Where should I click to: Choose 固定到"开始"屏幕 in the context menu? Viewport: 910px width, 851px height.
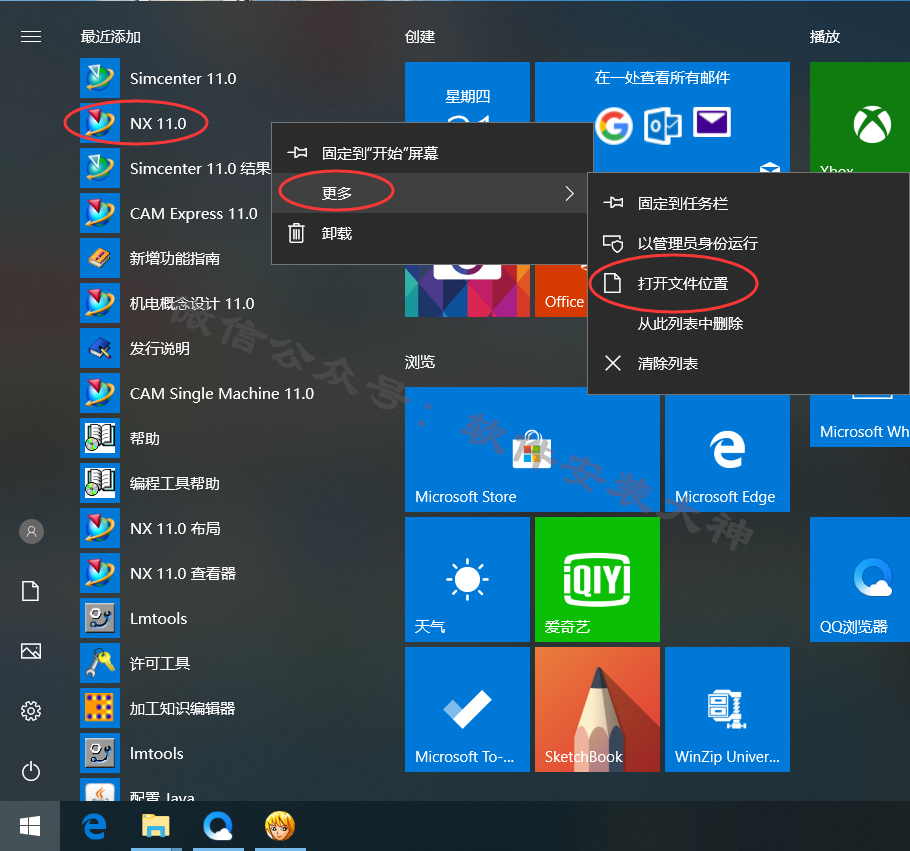click(x=432, y=153)
